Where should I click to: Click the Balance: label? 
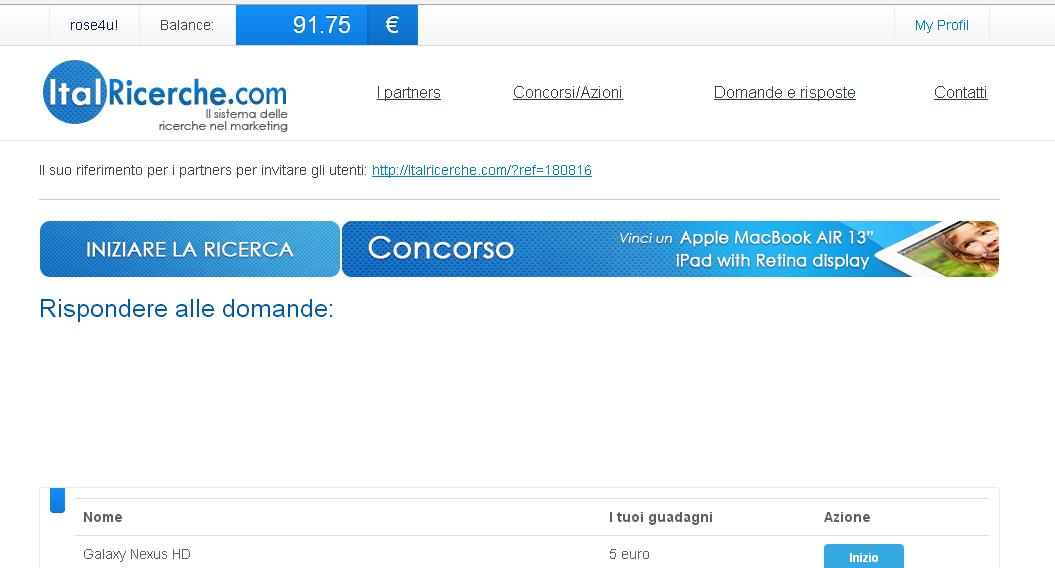(187, 25)
